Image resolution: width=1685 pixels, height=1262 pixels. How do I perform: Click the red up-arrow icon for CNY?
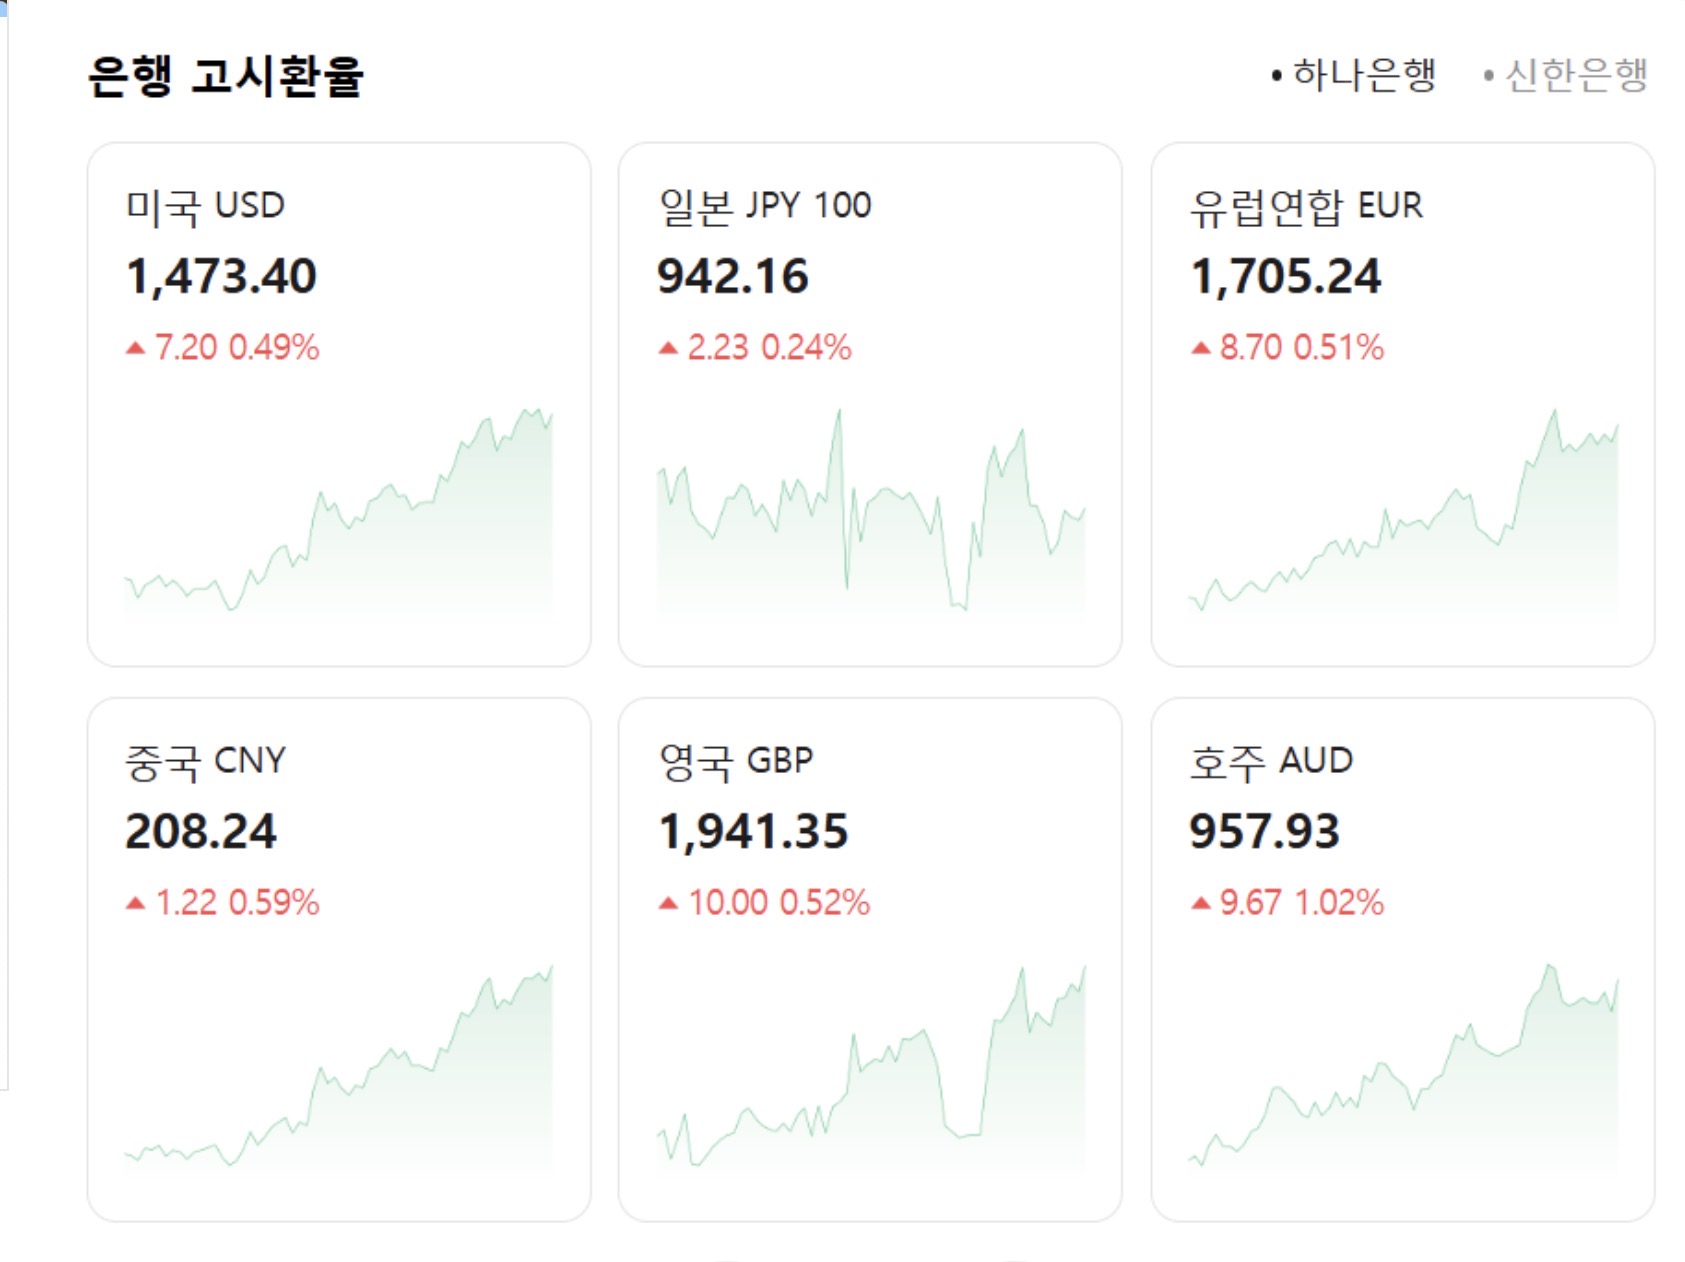[135, 903]
